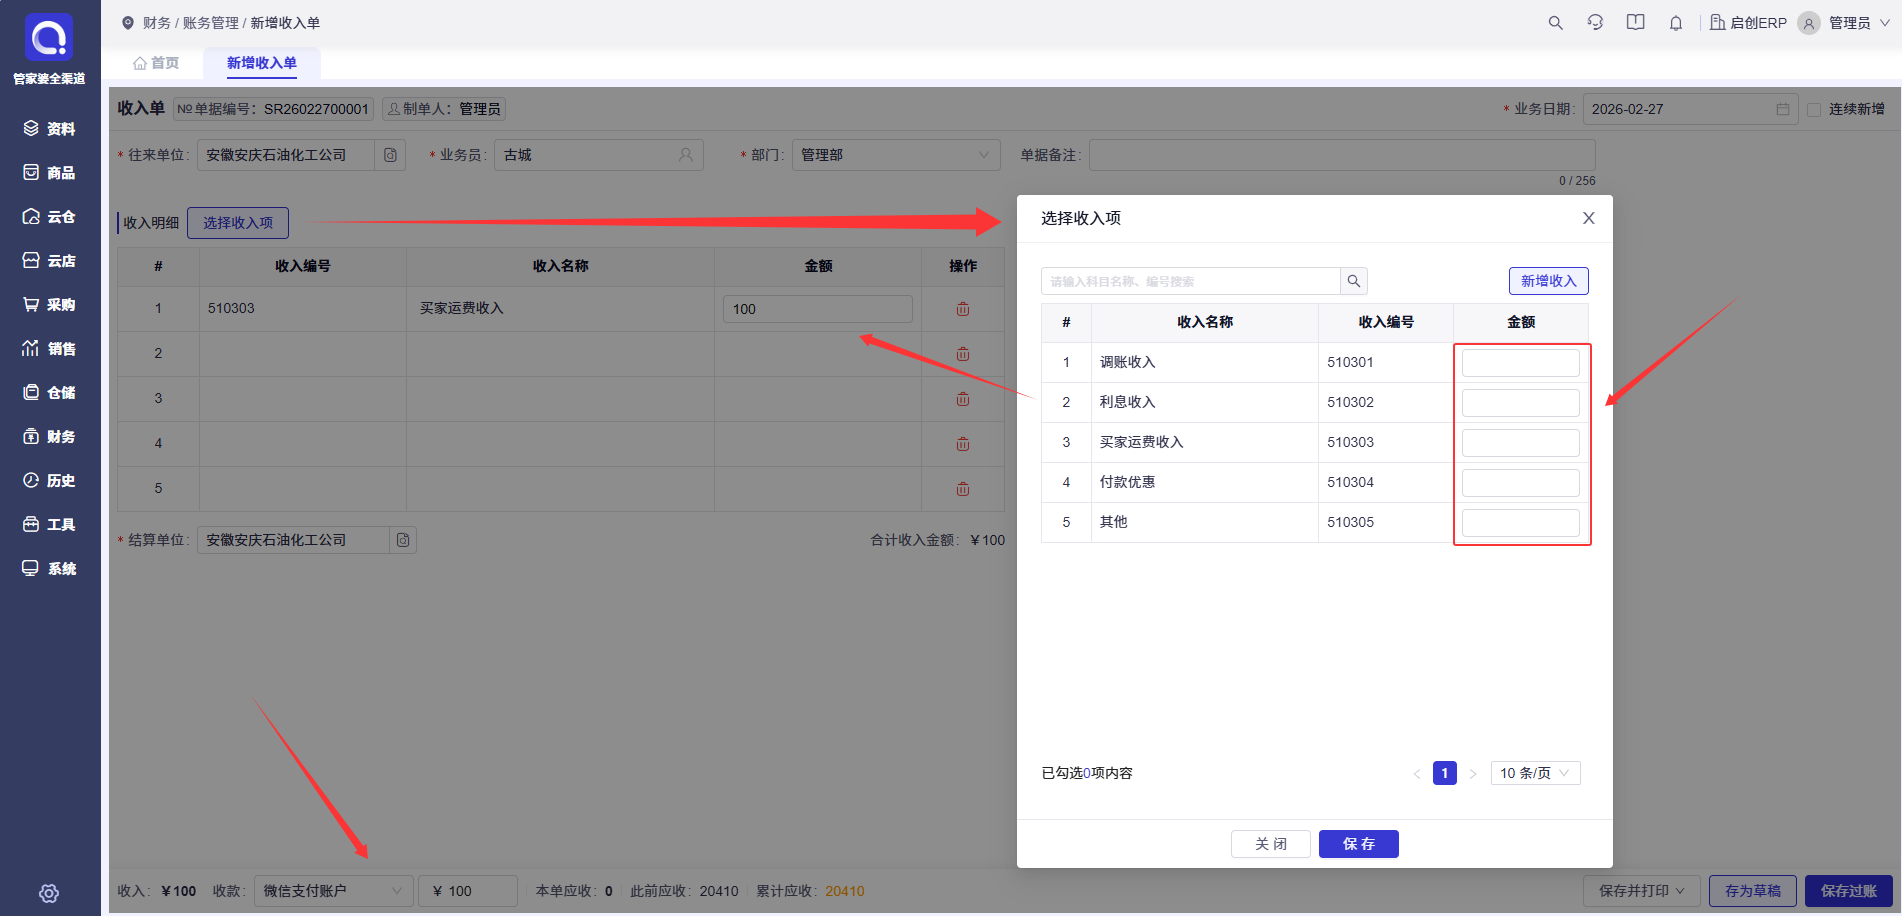Expand the 10 条/页 page size dropdown
The image size is (1902, 916).
tap(1536, 773)
